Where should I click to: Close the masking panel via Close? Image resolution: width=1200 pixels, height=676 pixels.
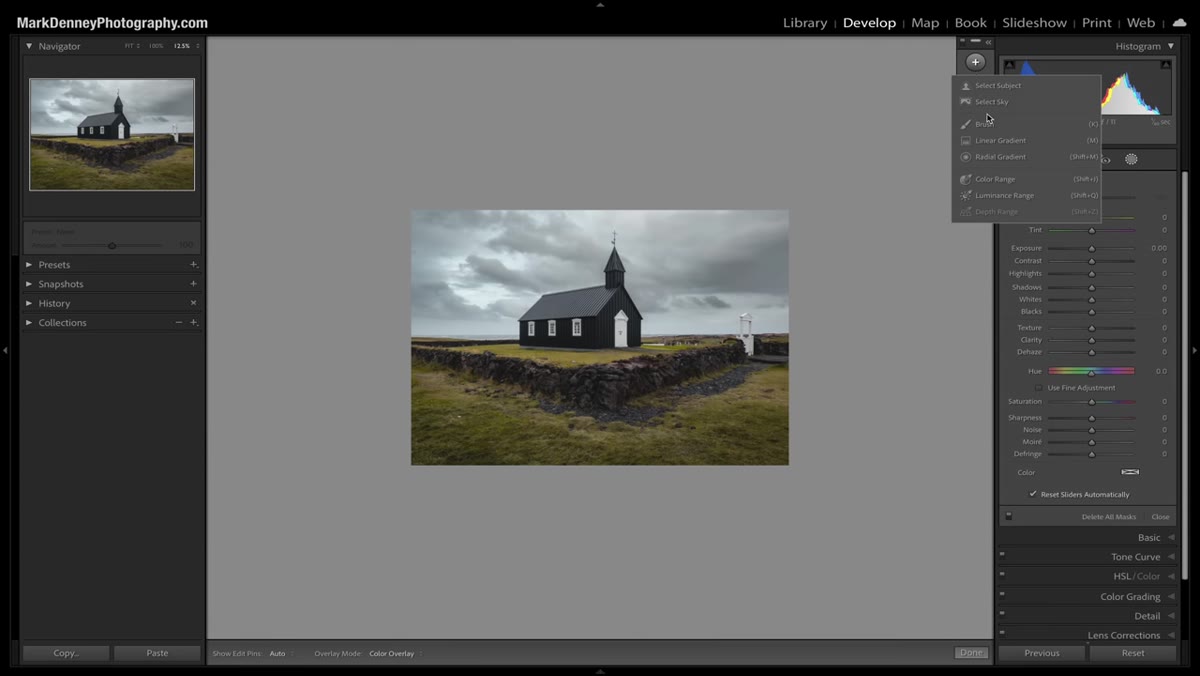1160,517
